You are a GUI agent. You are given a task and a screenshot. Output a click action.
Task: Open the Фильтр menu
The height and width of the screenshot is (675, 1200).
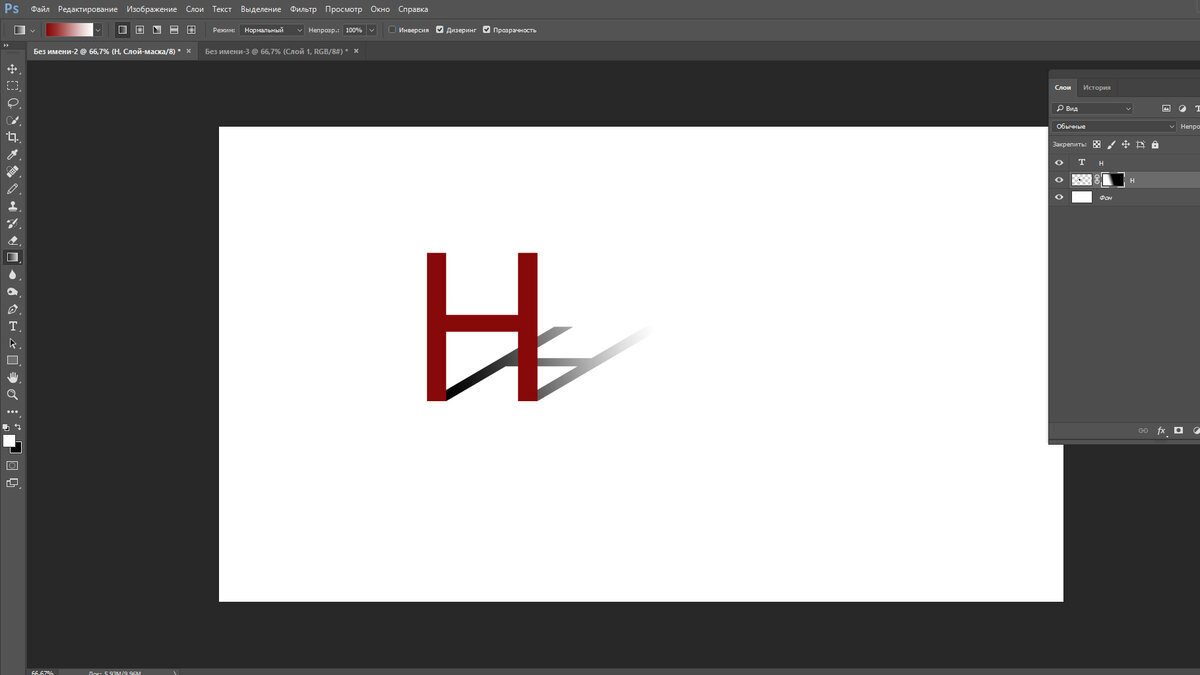pyautogui.click(x=303, y=9)
